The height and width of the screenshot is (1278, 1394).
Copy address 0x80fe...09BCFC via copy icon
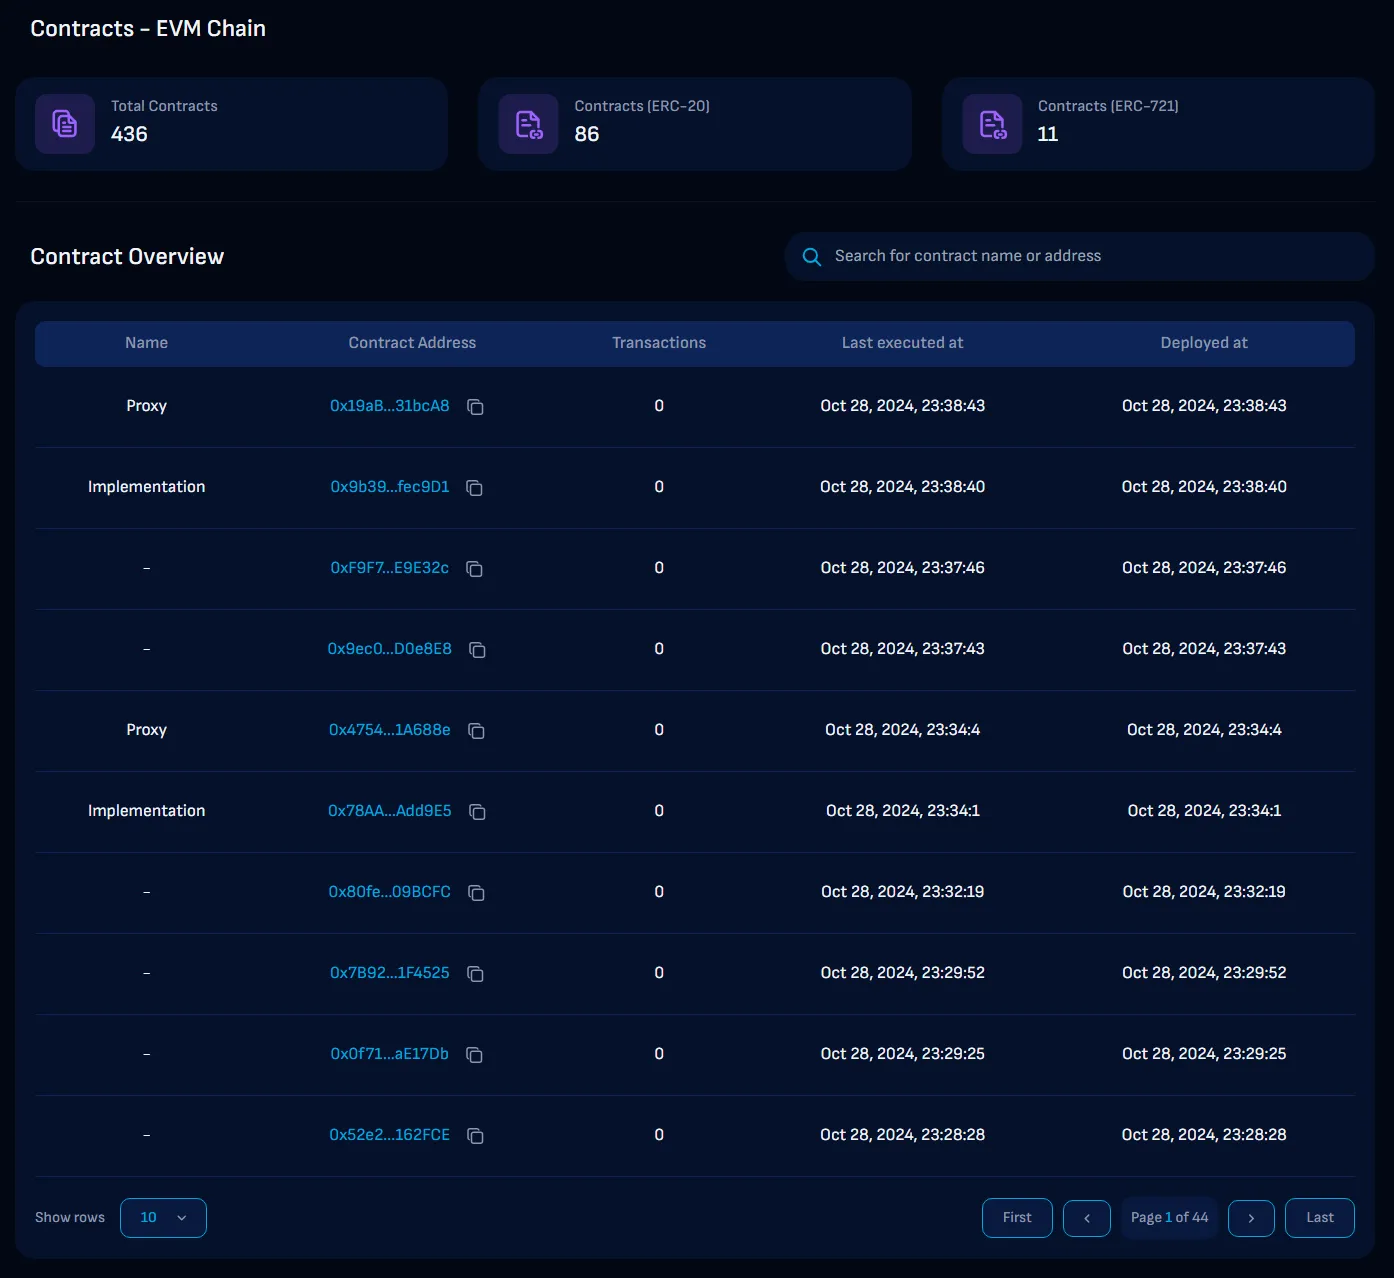click(x=477, y=893)
